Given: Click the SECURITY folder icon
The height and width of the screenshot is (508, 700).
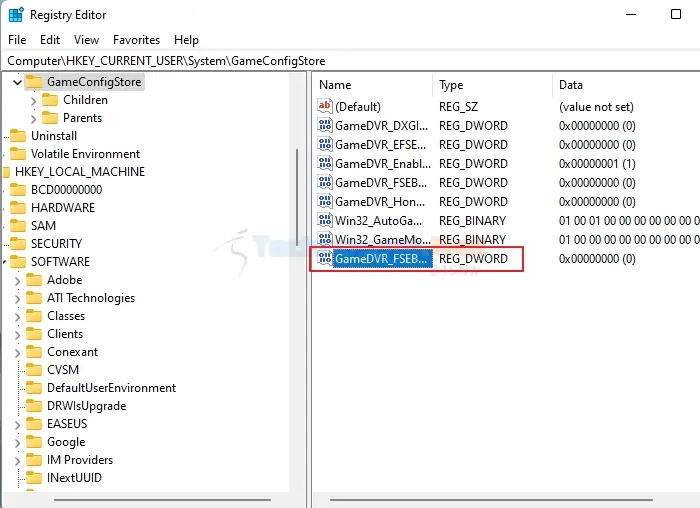Looking at the screenshot, I should point(18,244).
